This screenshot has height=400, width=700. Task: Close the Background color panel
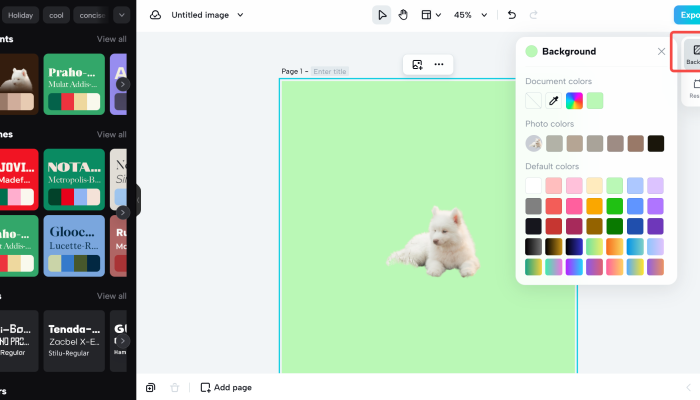tap(661, 51)
